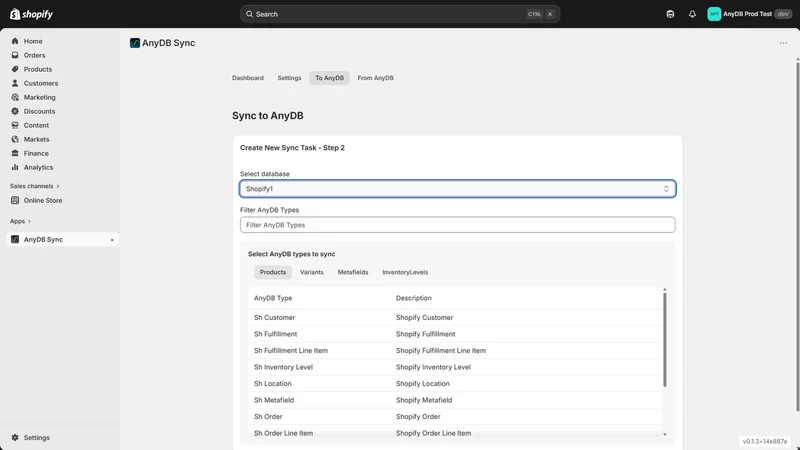
Task: Click the Shopify Location description
Action: point(423,384)
